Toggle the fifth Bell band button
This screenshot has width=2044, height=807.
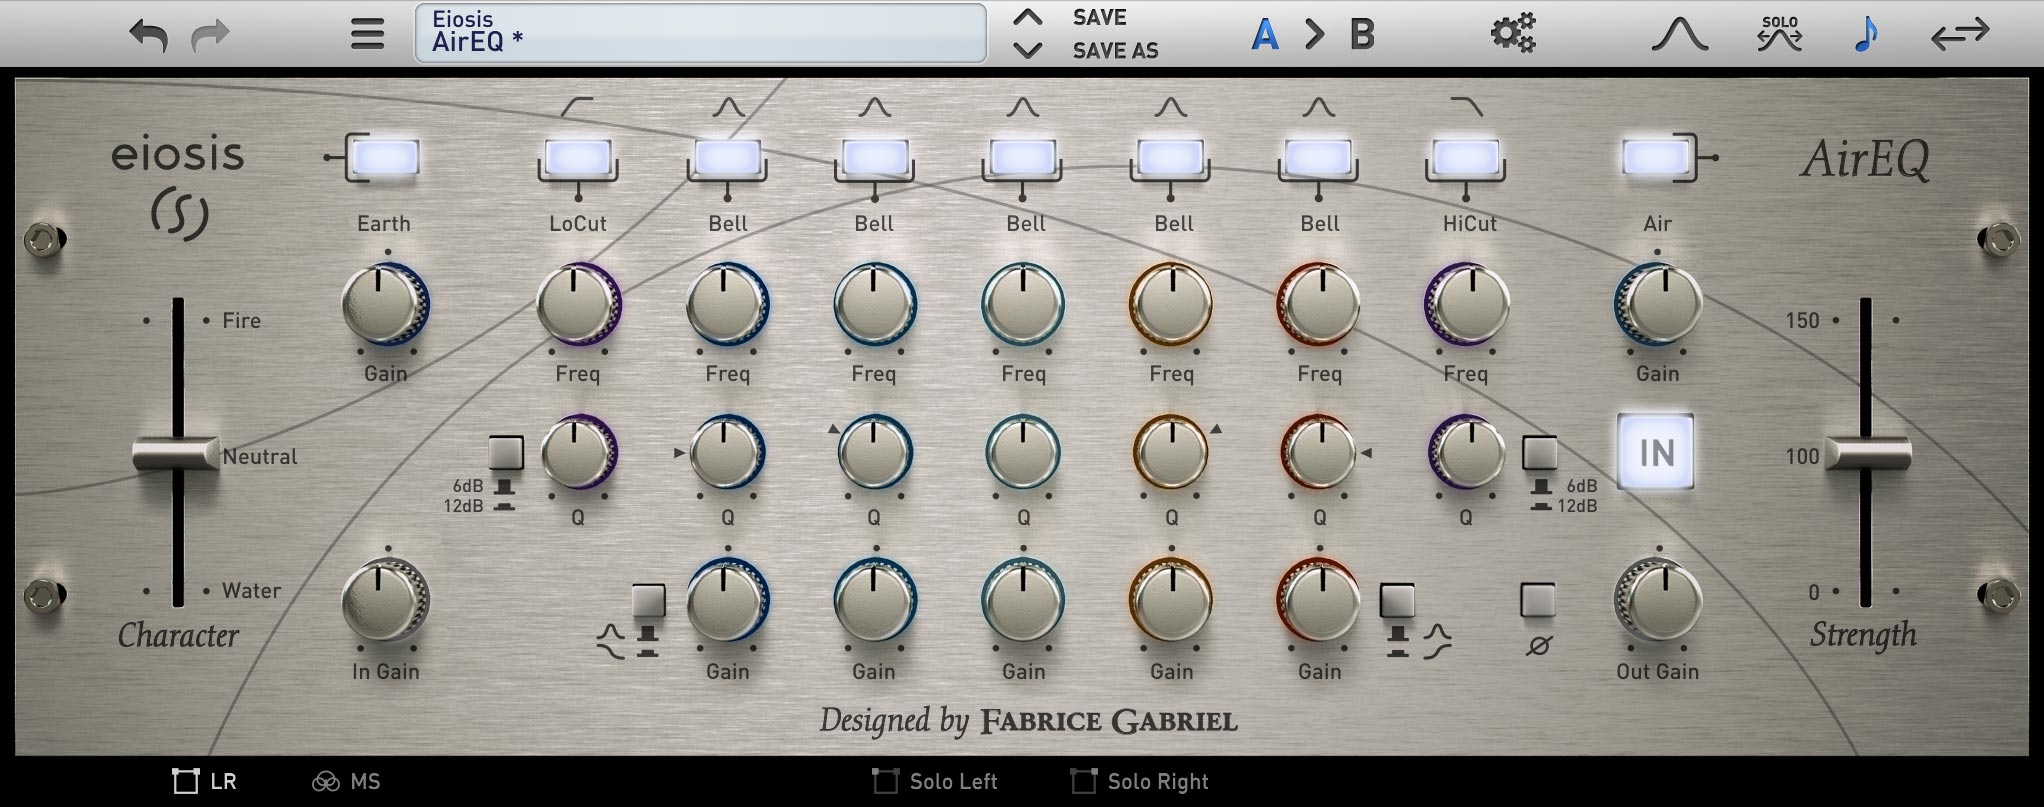[1319, 157]
